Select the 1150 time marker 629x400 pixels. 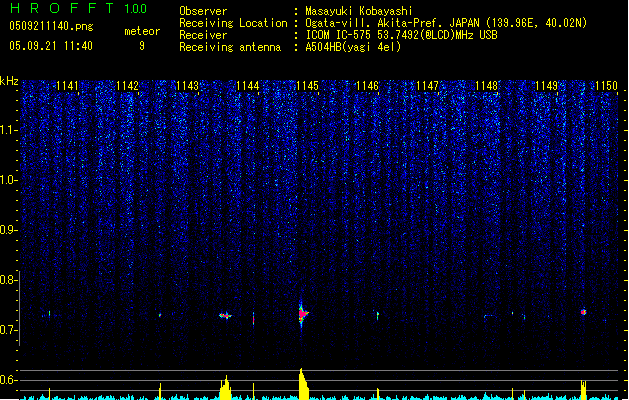coord(606,86)
